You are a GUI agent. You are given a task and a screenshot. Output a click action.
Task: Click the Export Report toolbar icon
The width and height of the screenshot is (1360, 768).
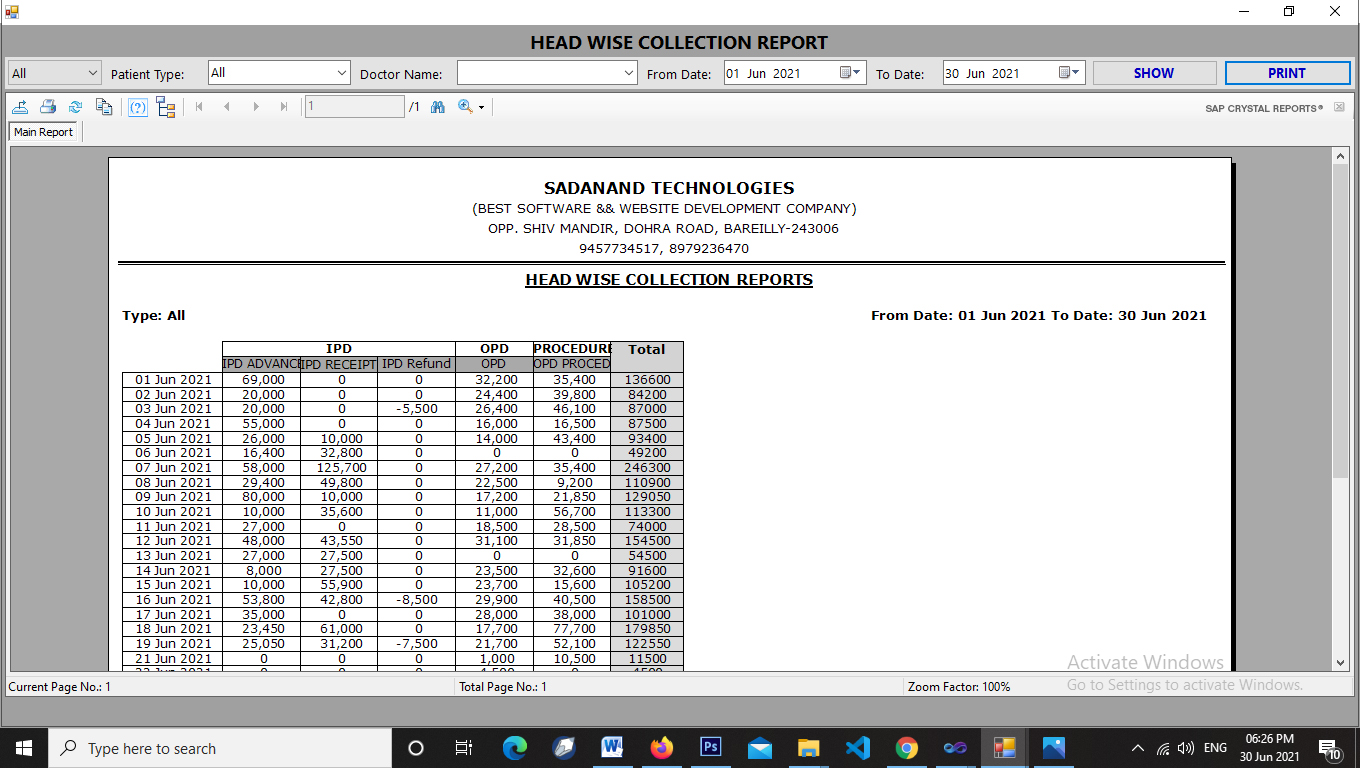pos(20,107)
